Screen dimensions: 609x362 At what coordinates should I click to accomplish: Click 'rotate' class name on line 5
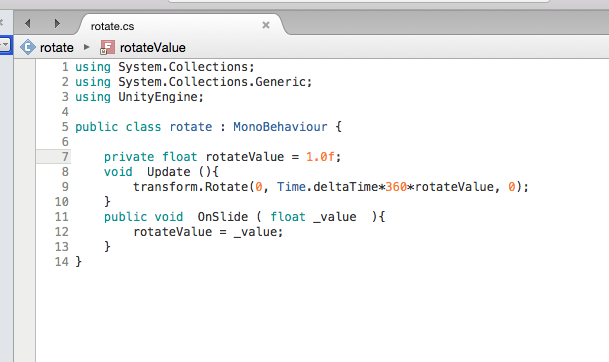(191, 127)
